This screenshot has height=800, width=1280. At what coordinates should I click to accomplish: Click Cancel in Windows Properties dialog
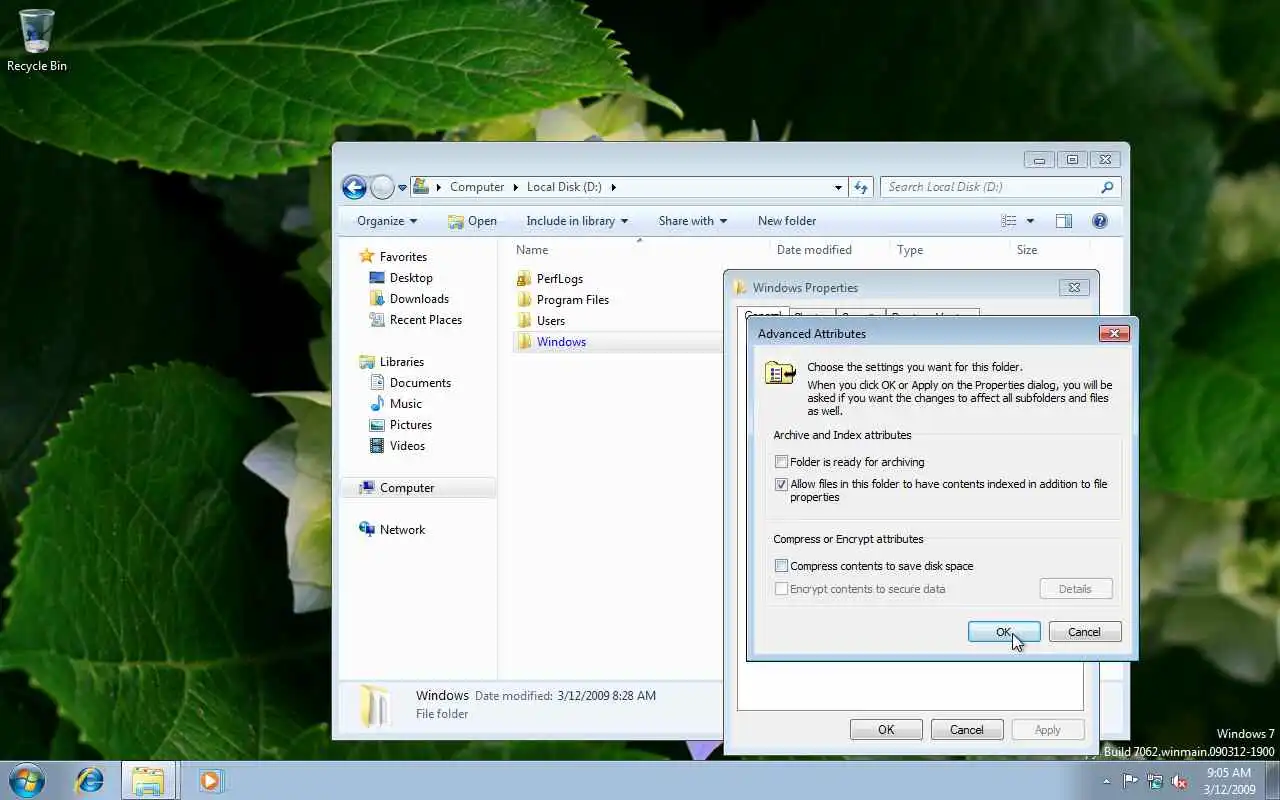(x=966, y=730)
